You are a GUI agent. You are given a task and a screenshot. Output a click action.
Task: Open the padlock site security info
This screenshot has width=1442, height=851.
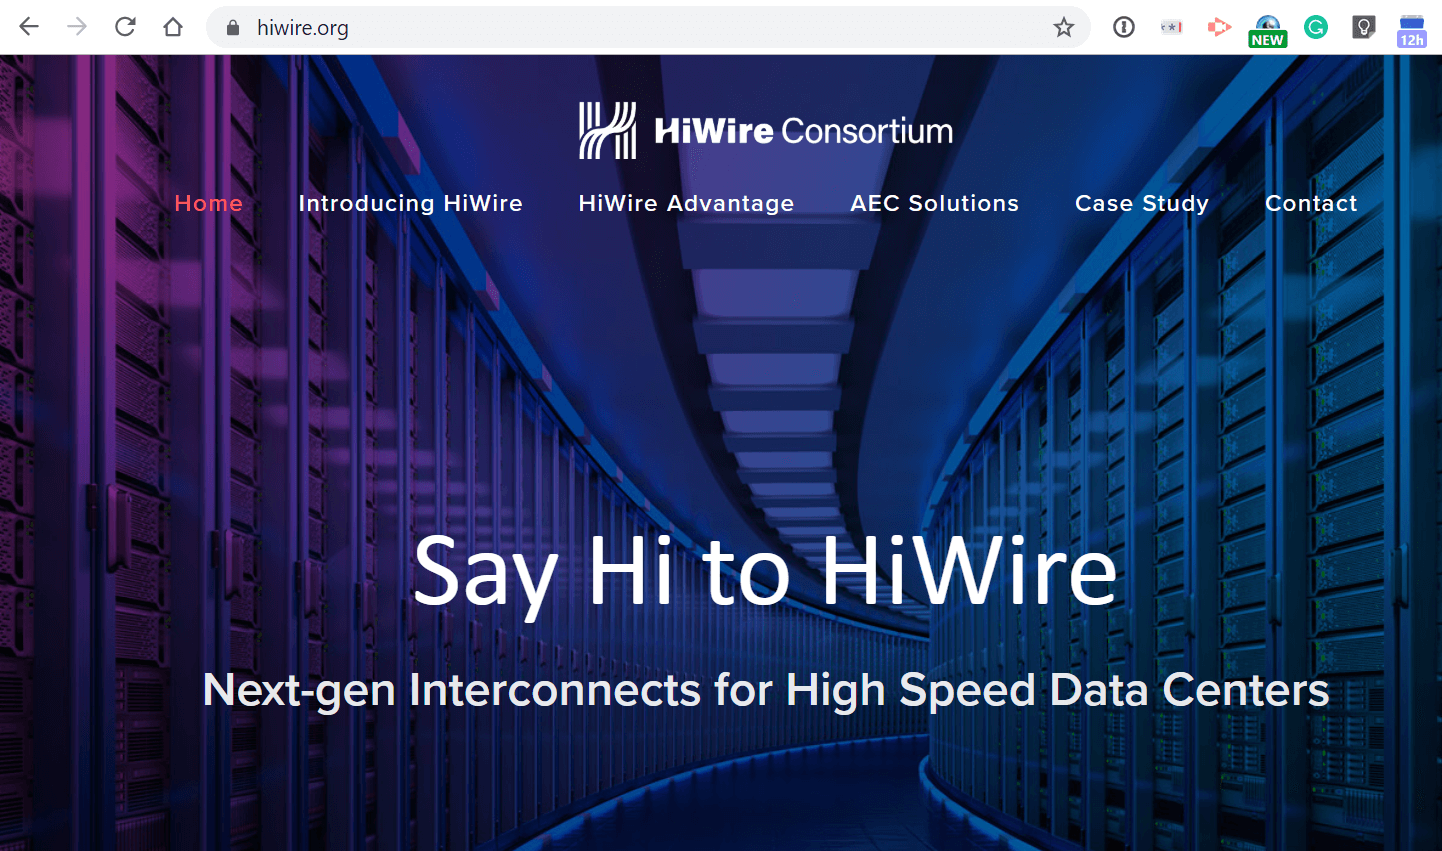coord(231,28)
